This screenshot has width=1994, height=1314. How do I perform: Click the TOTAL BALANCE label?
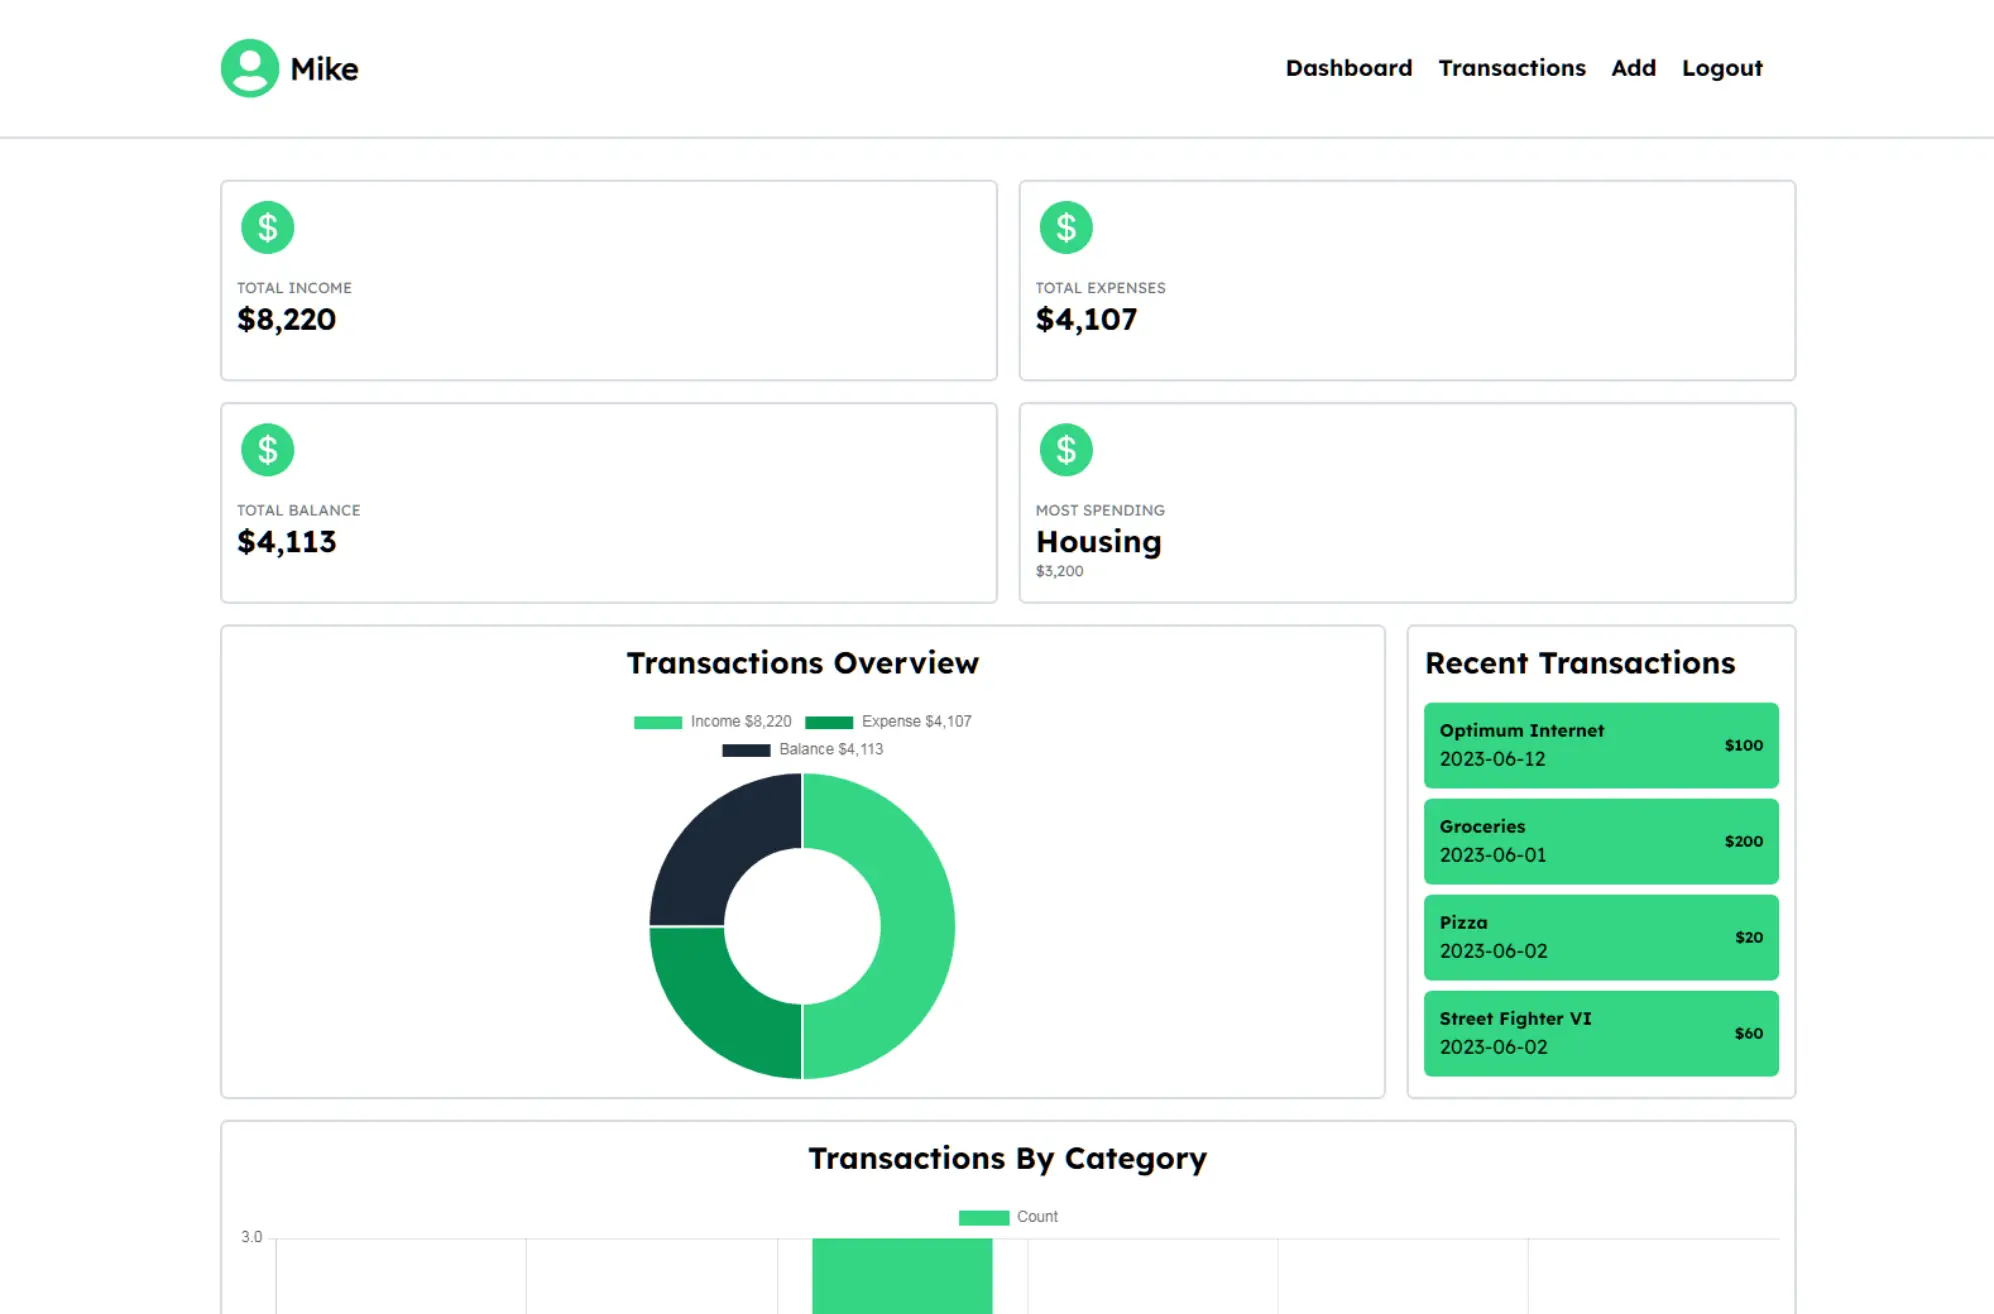coord(298,510)
